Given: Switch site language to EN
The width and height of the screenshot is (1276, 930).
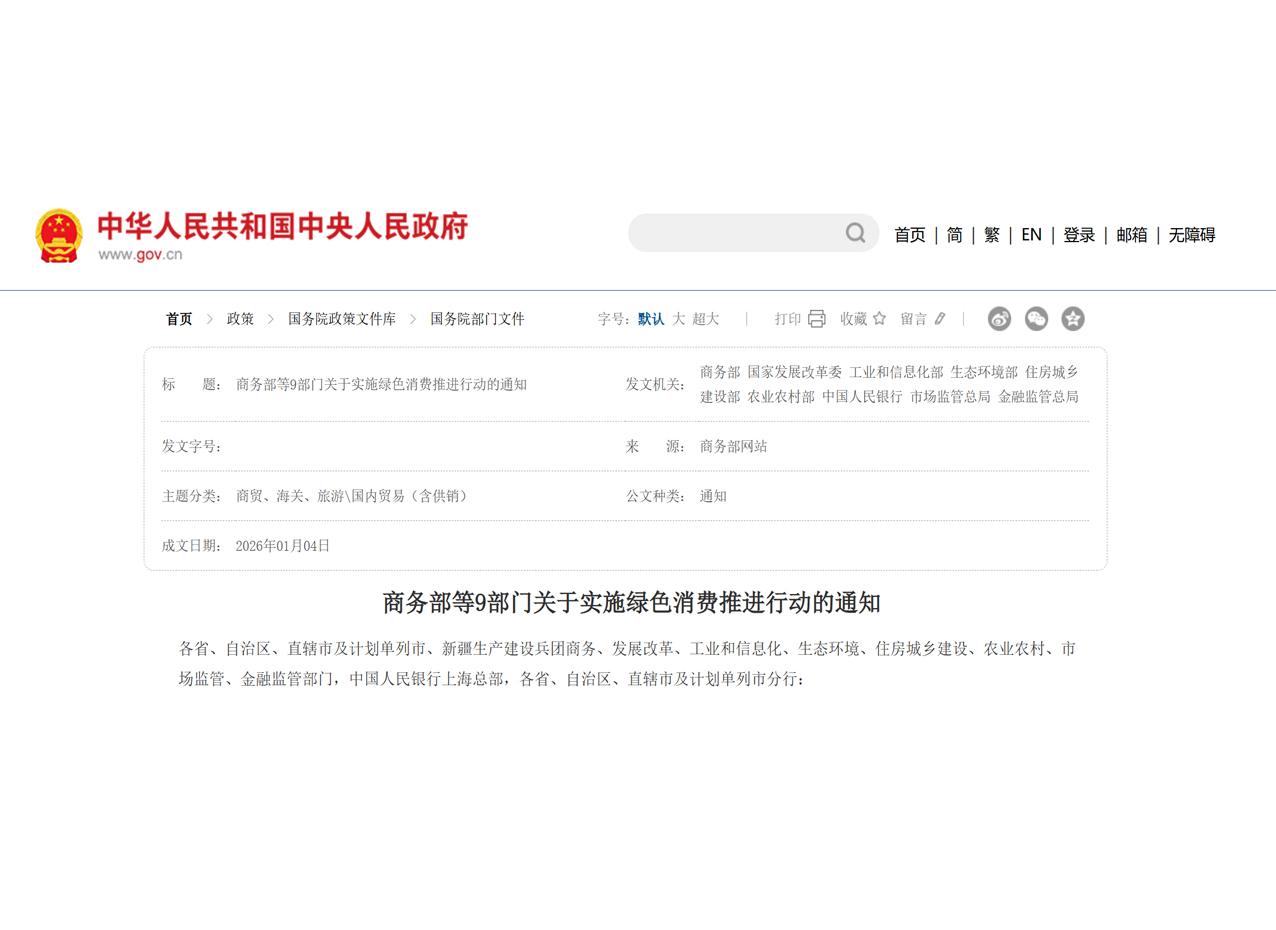Looking at the screenshot, I should coord(1031,235).
